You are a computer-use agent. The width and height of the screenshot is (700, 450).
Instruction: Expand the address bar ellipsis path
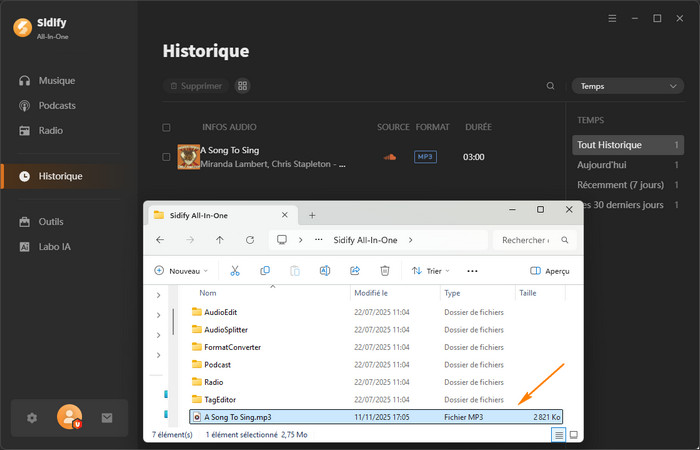pyautogui.click(x=319, y=240)
